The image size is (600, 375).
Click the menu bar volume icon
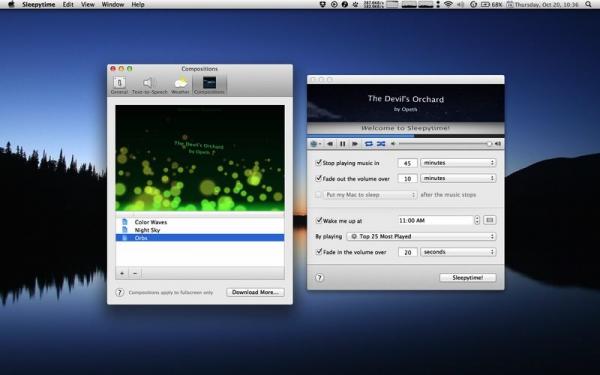click(461, 5)
